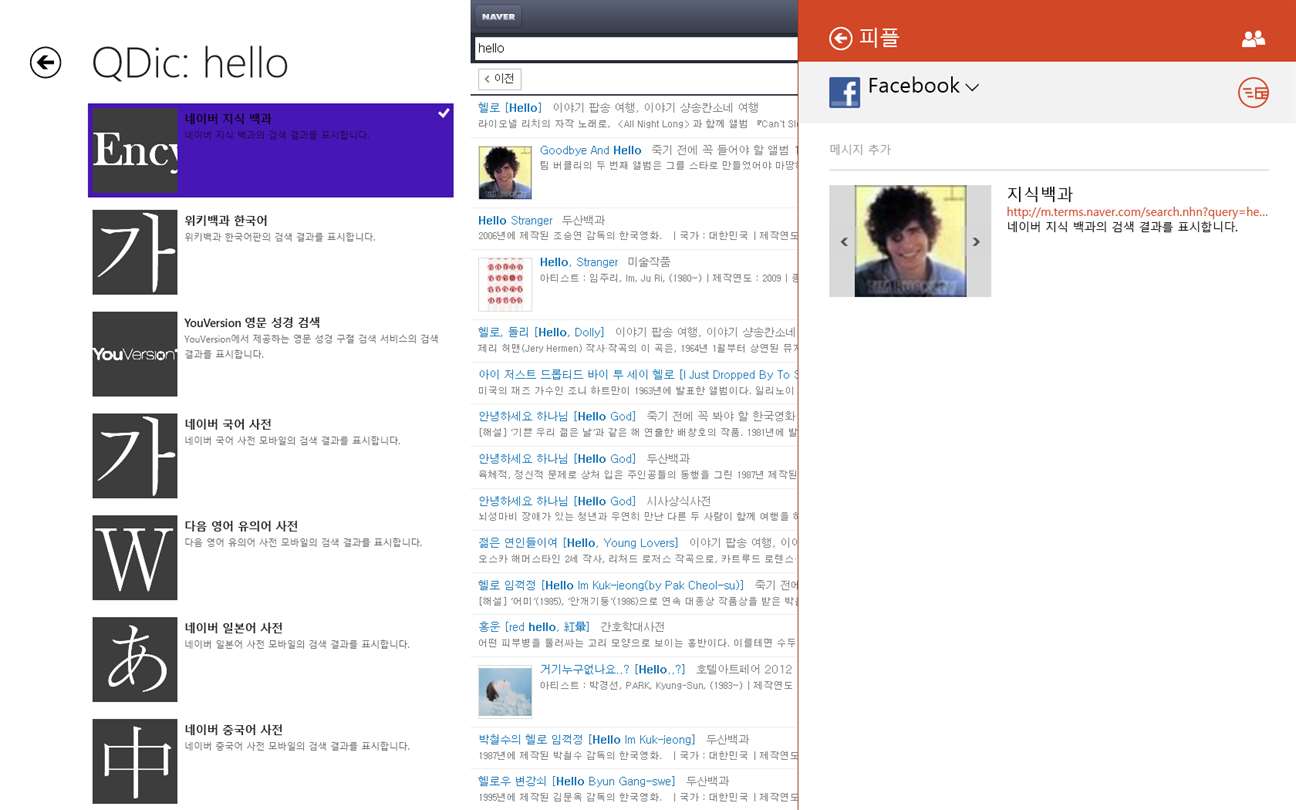Show previous thumbnail in share preview
This screenshot has height=810, width=1296.
coord(843,241)
